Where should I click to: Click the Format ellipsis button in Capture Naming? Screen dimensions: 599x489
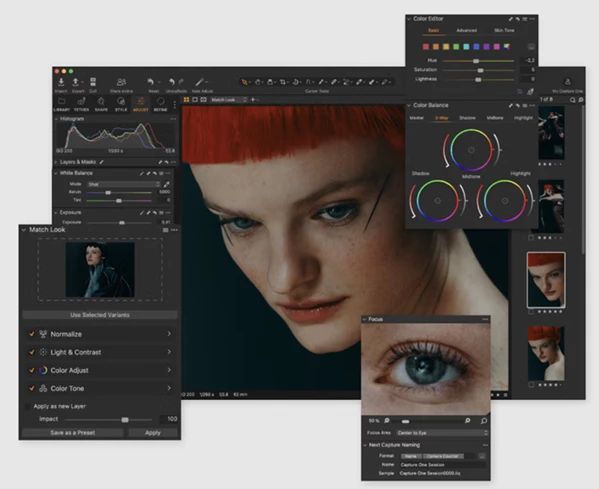pyautogui.click(x=482, y=456)
